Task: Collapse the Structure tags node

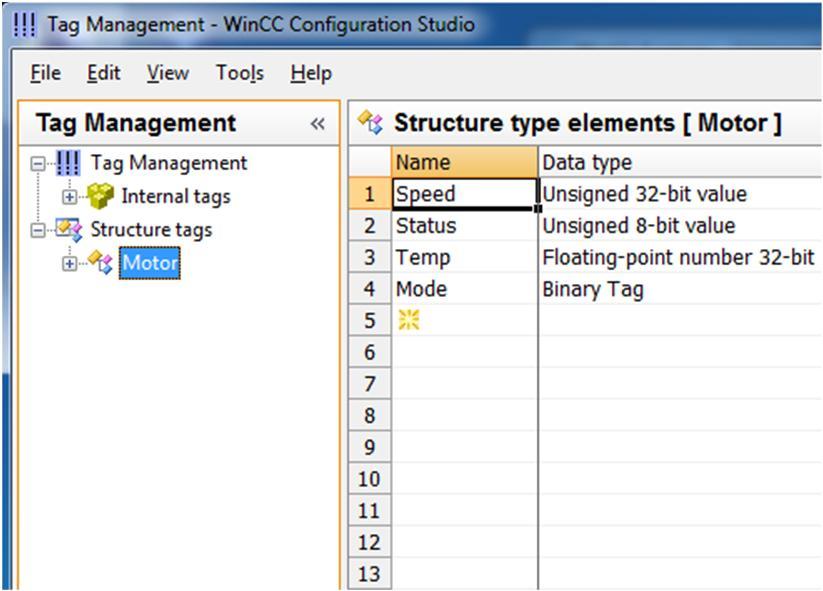Action: point(38,230)
